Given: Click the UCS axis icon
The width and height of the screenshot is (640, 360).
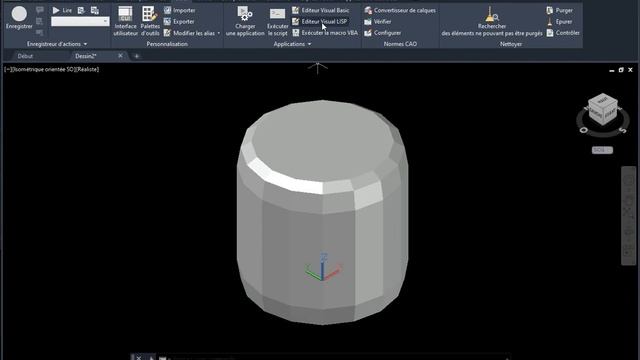Looking at the screenshot, I should tap(323, 267).
